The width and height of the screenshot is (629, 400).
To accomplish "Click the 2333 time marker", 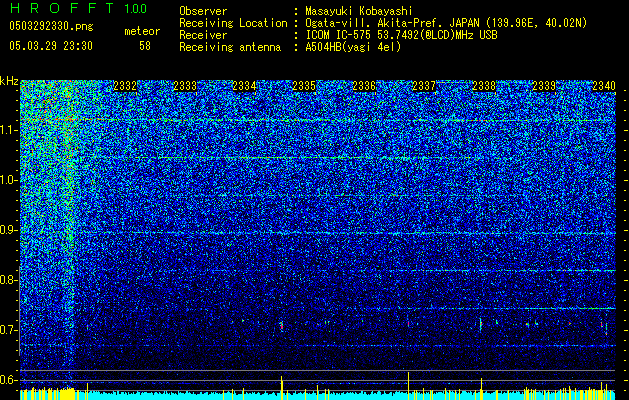I will pyautogui.click(x=185, y=86).
